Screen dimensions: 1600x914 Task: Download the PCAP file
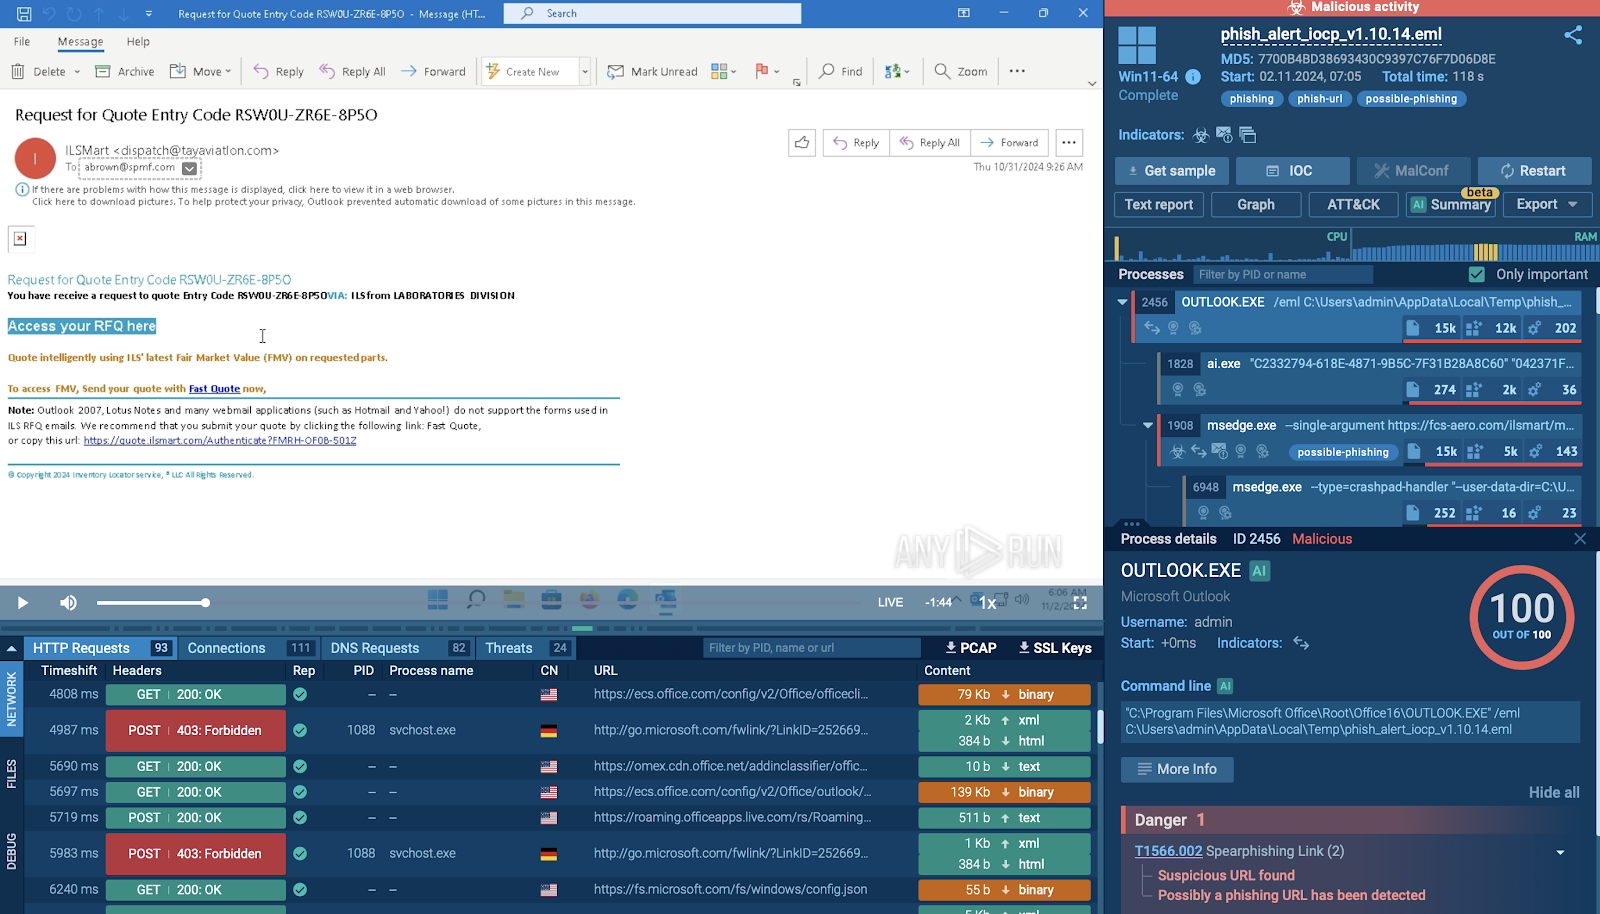point(971,648)
